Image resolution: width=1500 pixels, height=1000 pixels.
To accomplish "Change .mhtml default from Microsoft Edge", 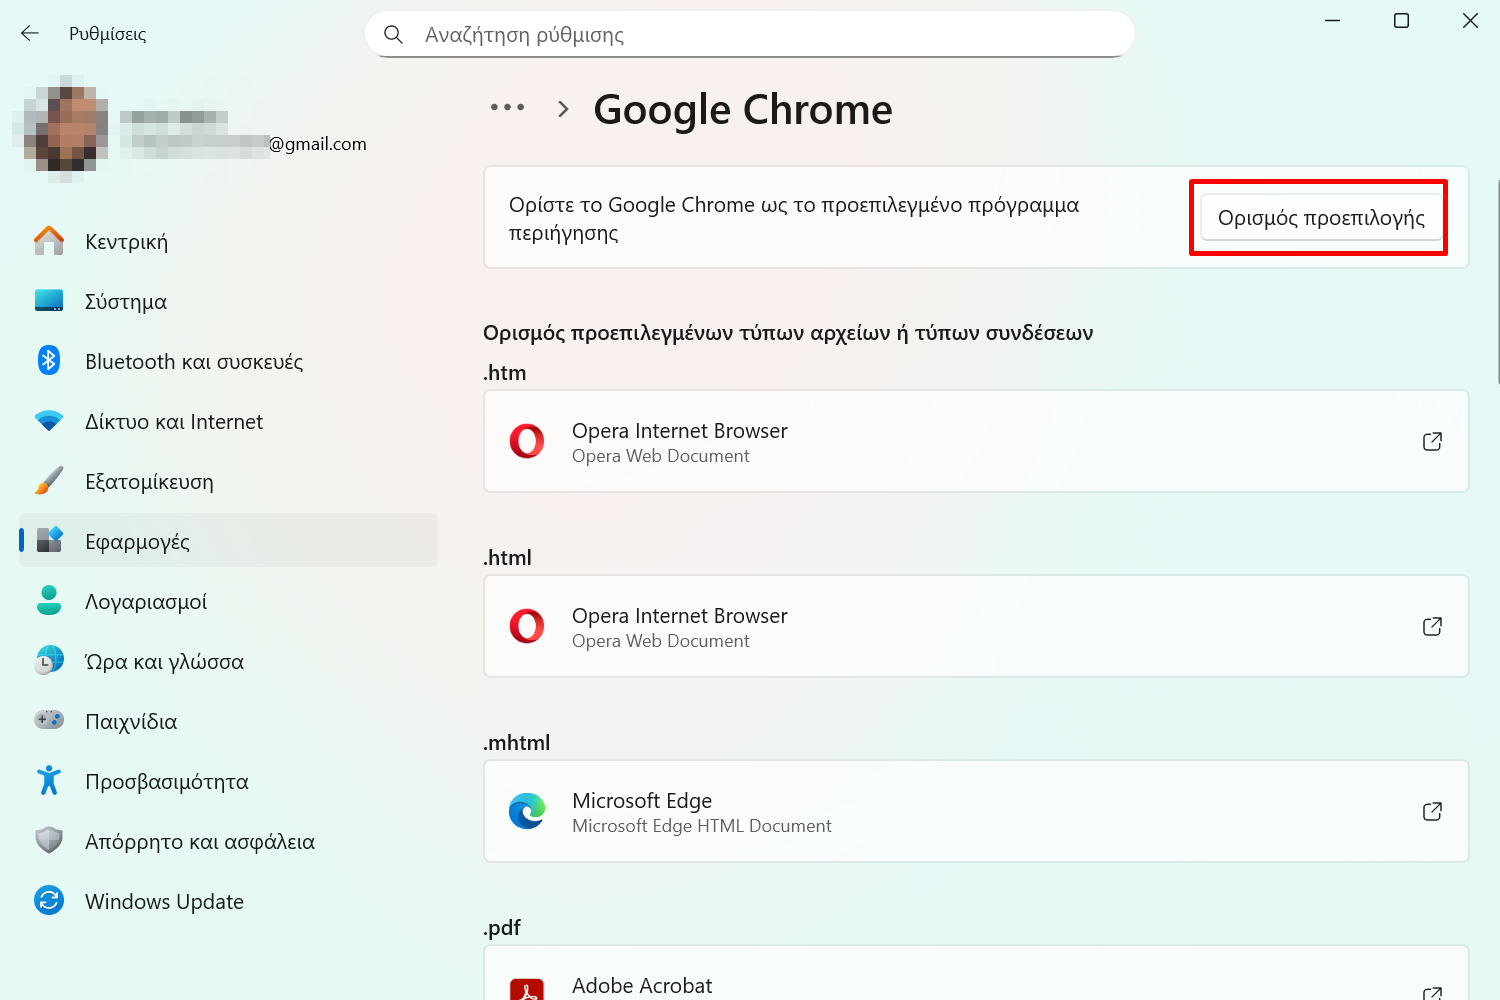I will click(976, 811).
